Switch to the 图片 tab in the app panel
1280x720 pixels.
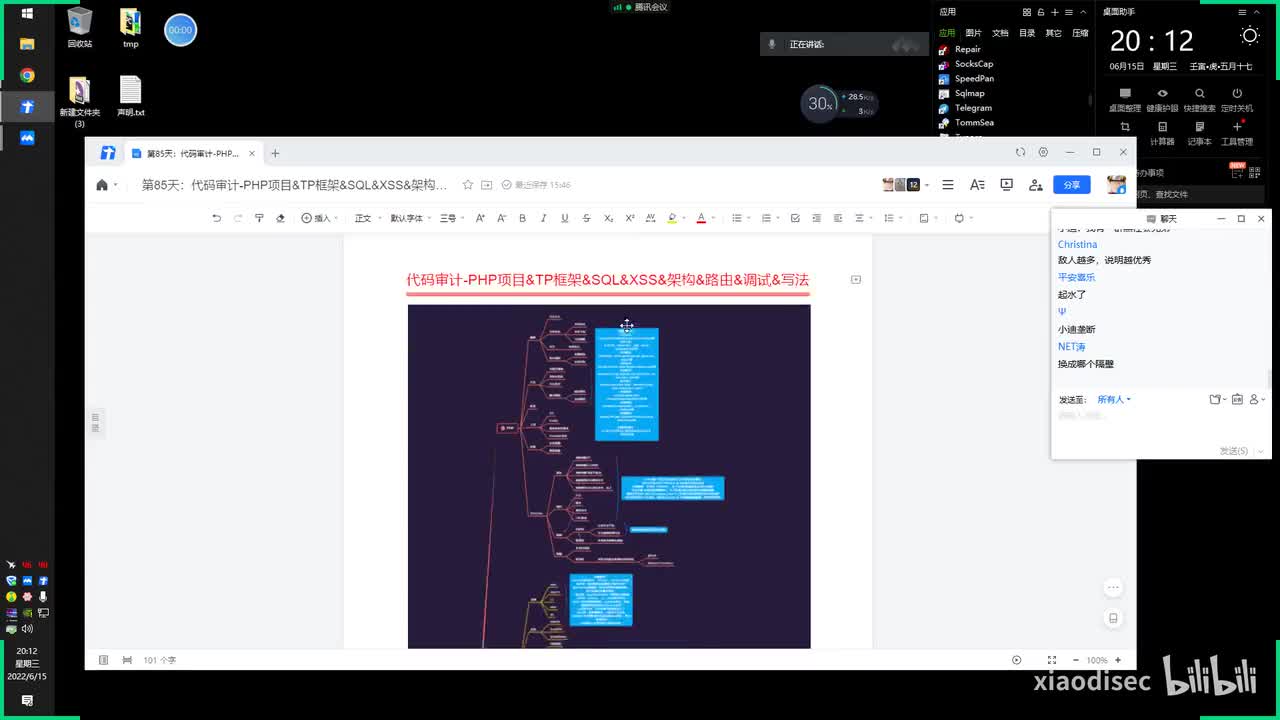coord(973,33)
